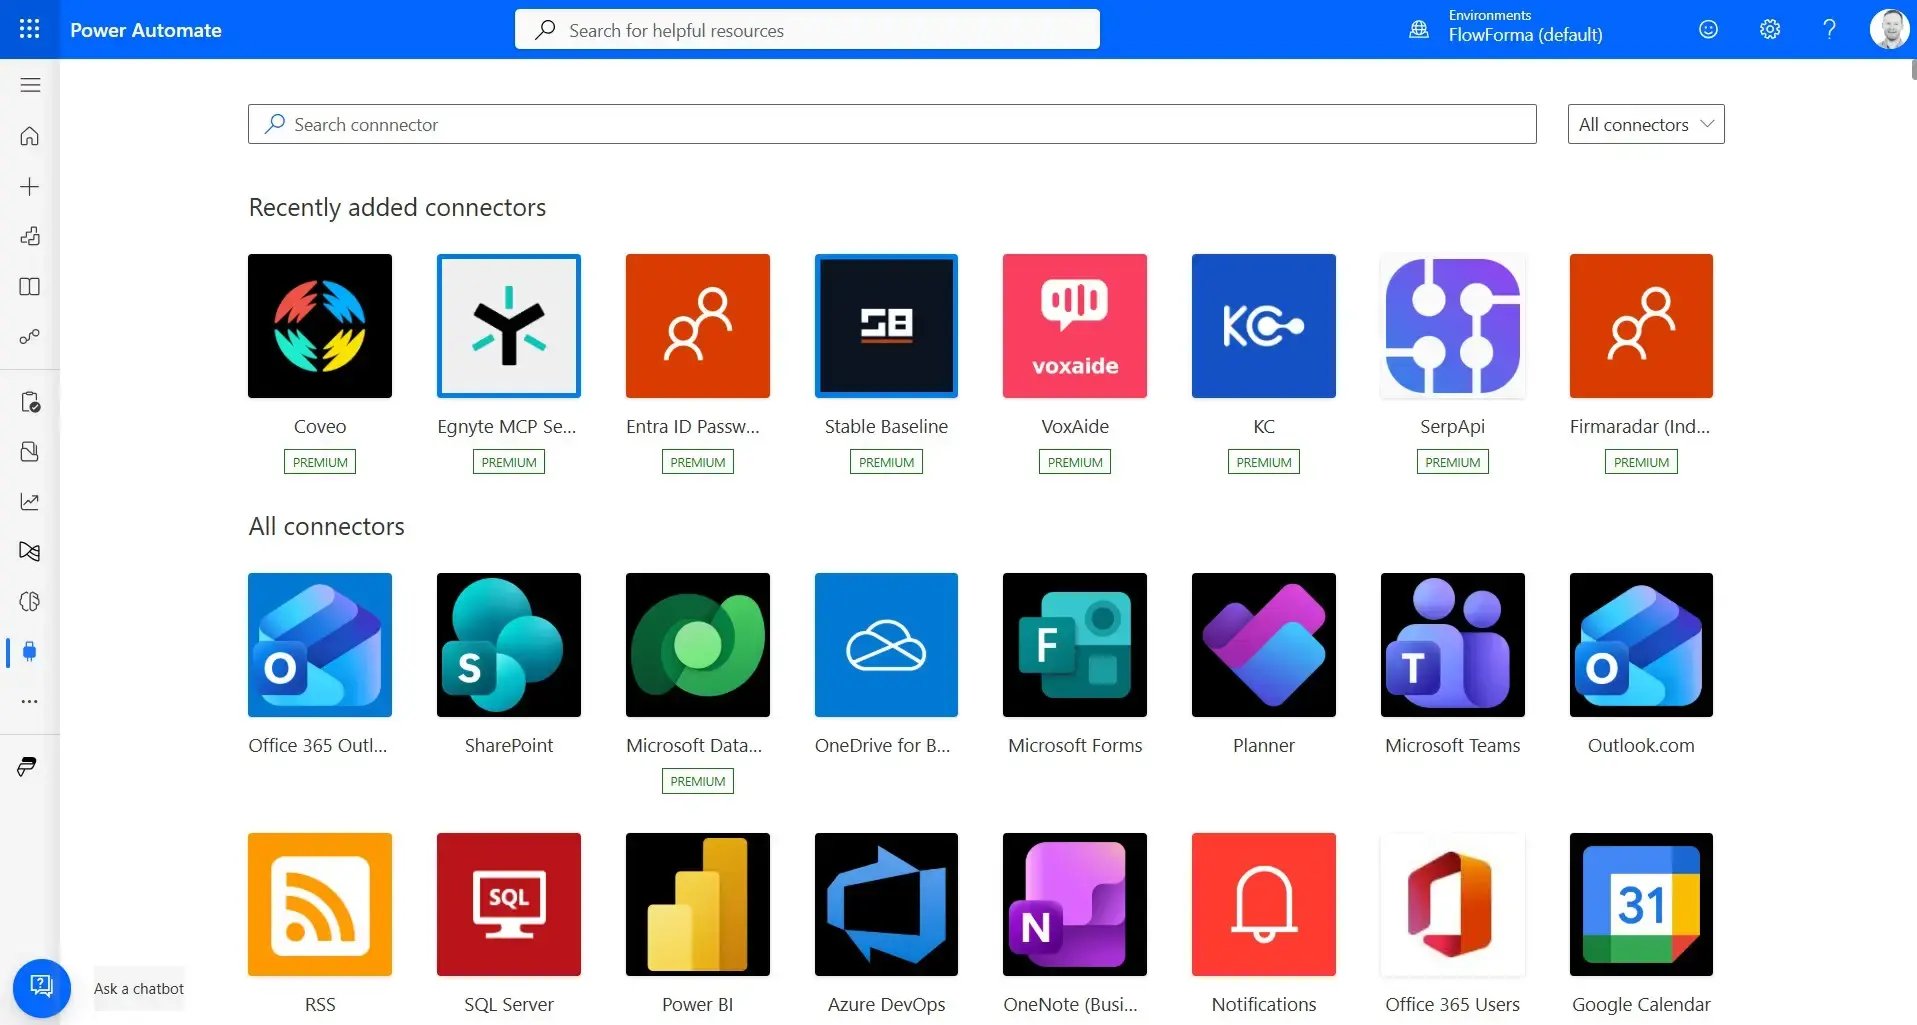
Task: Open the Entra ID Password connector tile
Action: pos(698,326)
